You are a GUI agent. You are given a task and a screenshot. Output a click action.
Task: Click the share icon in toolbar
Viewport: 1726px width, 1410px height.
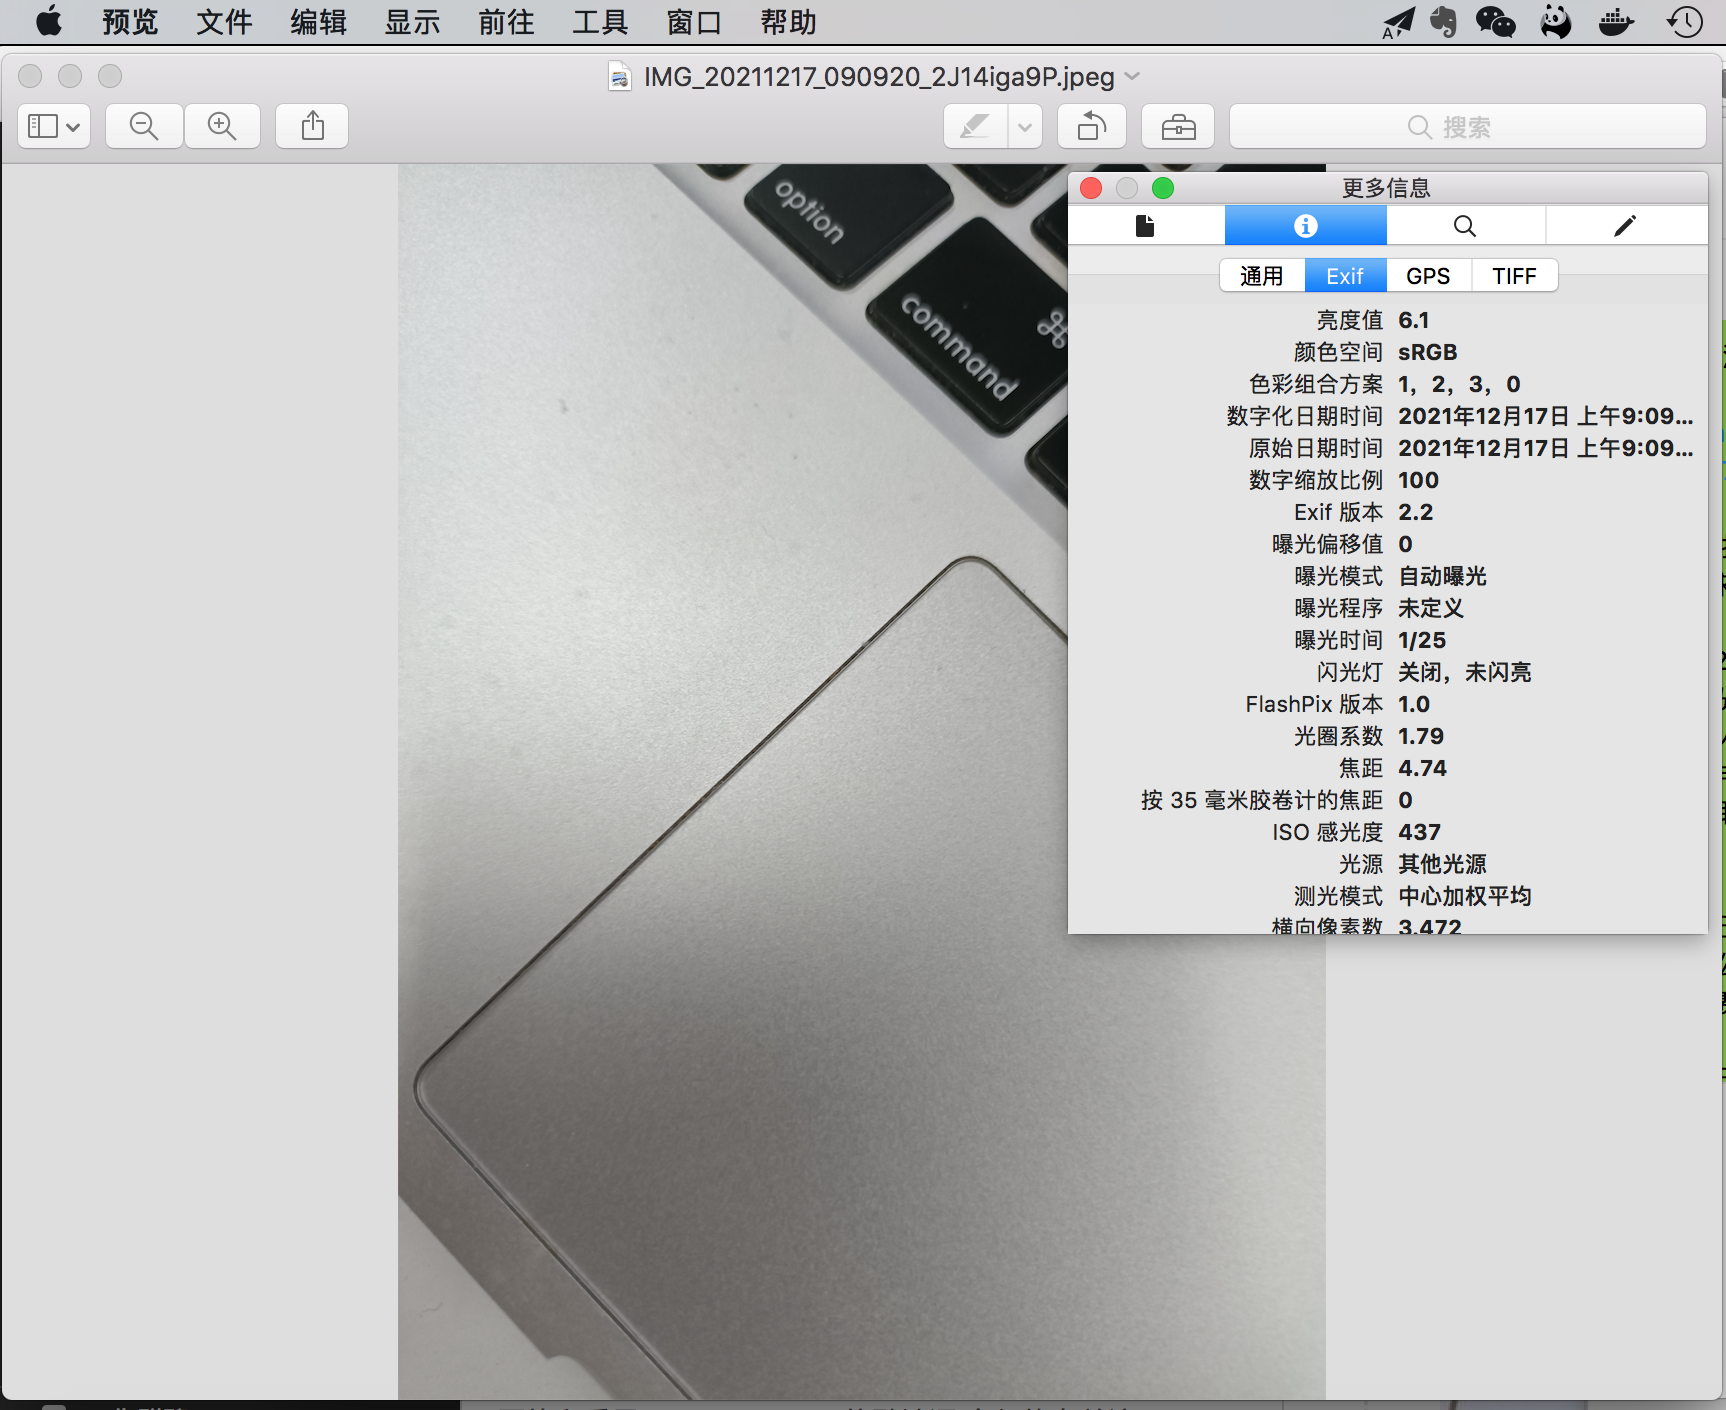pos(312,127)
